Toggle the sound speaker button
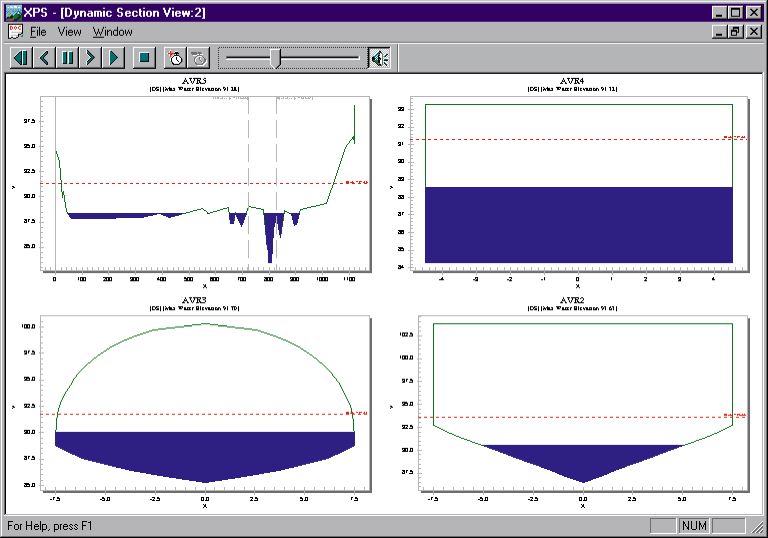 pyautogui.click(x=379, y=58)
